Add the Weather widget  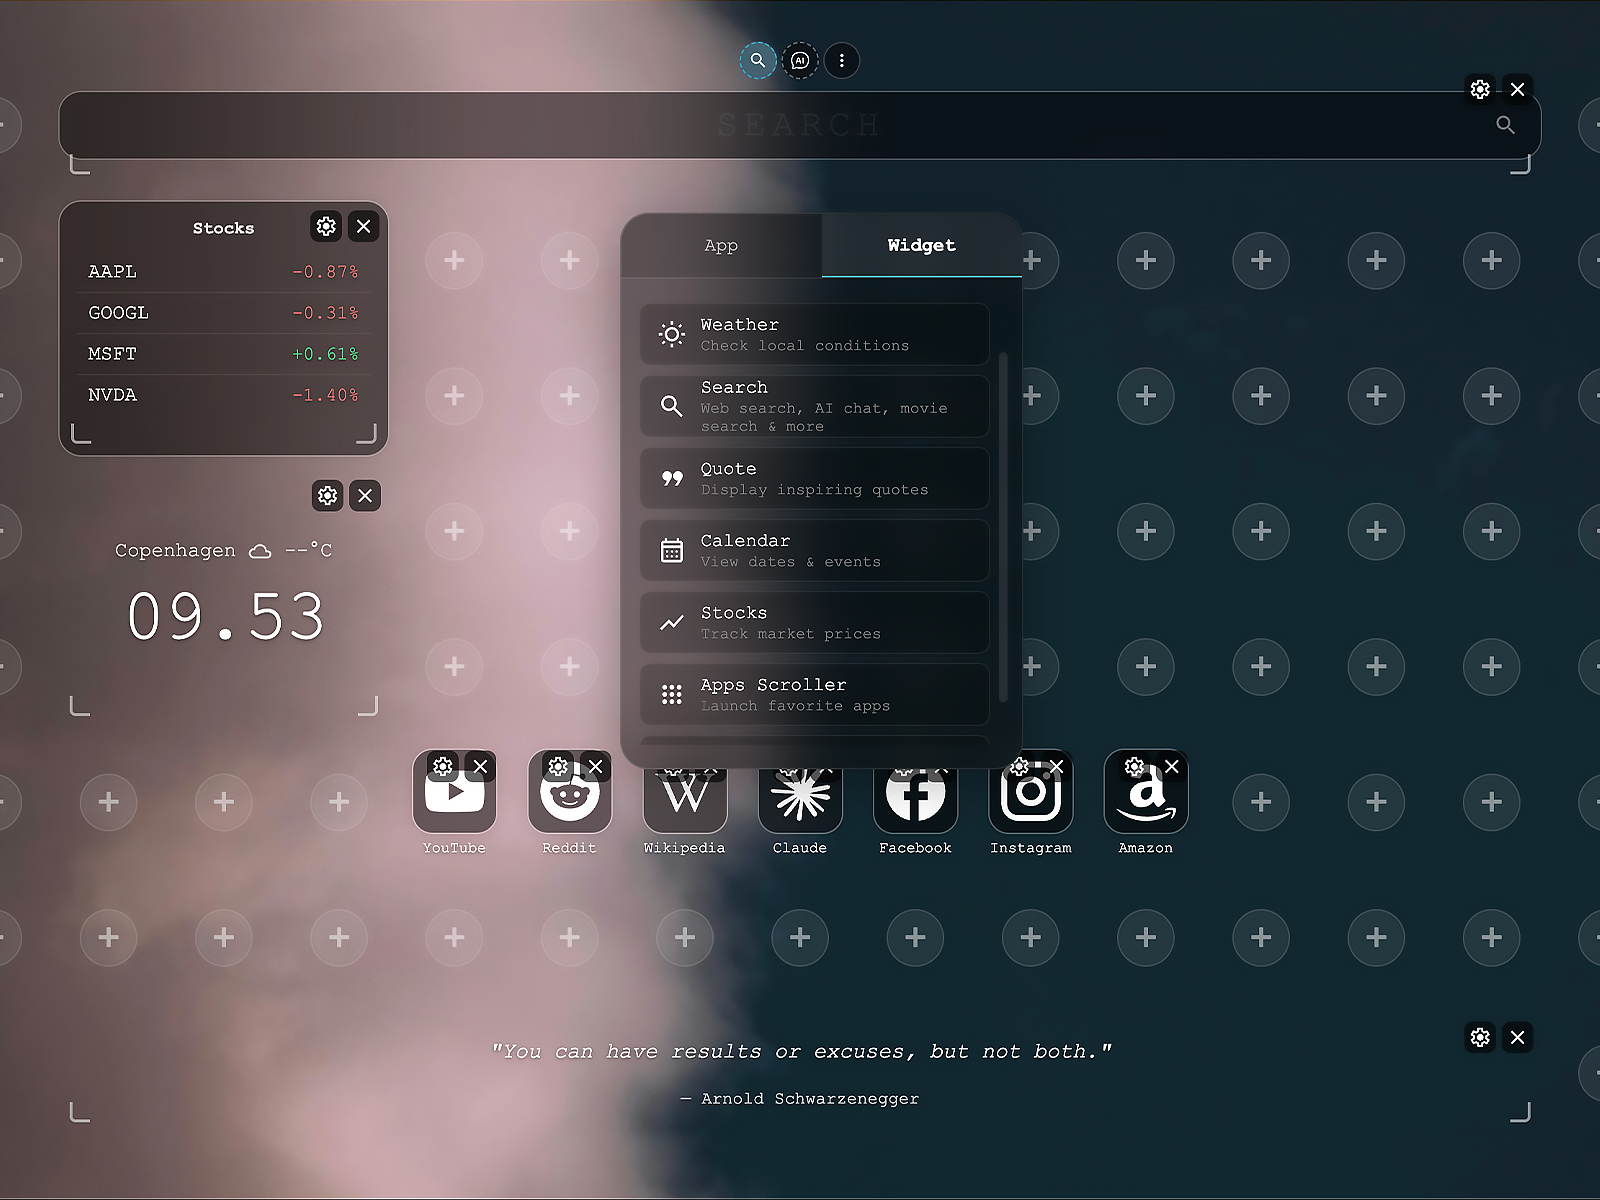tap(813, 334)
